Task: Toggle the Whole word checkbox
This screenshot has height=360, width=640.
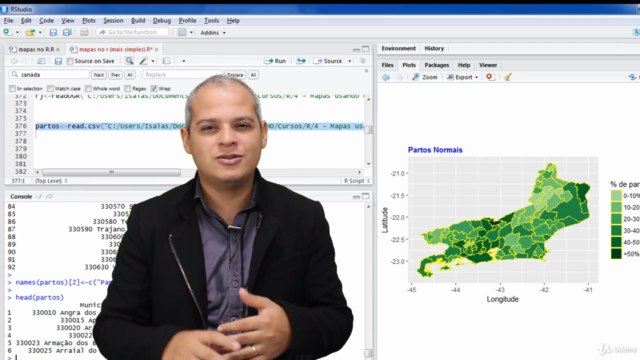Action: pyautogui.click(x=88, y=89)
